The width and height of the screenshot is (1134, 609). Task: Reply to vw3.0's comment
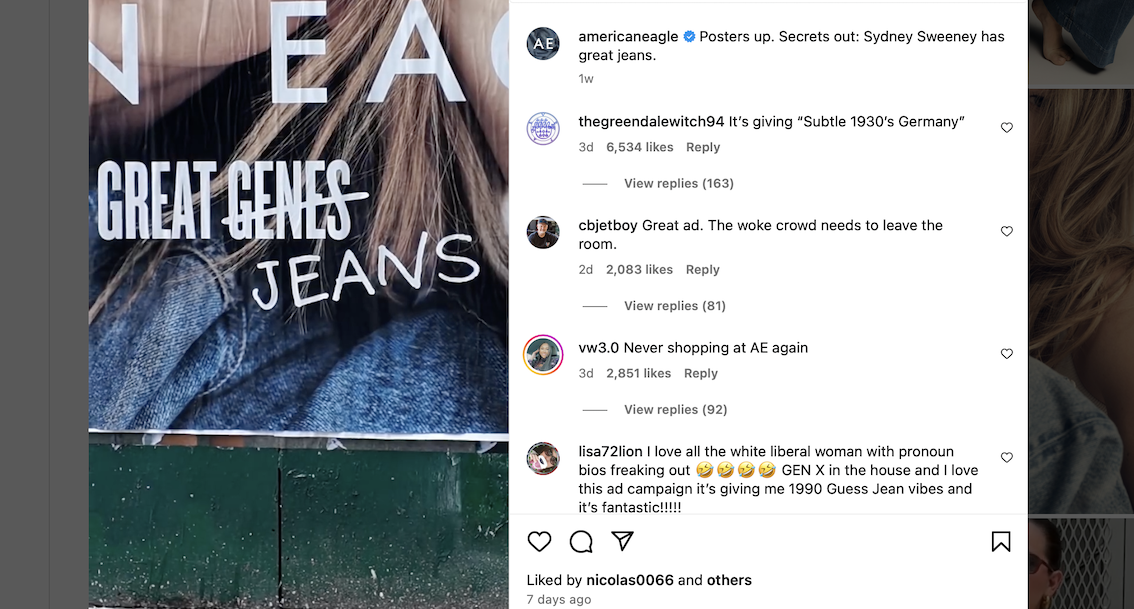coord(701,373)
